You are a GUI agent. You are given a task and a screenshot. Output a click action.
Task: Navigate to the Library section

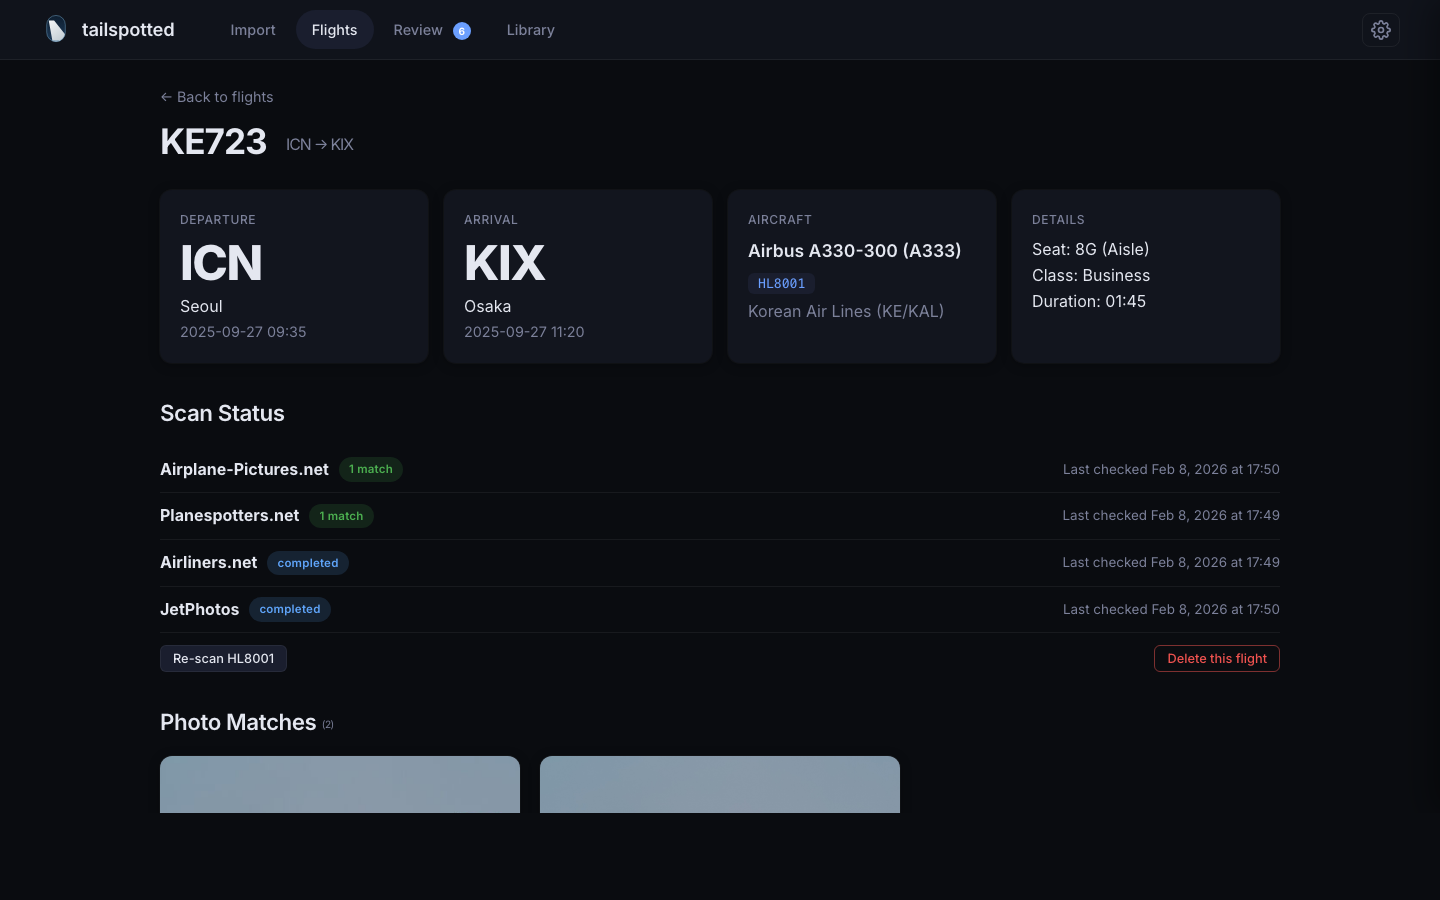click(x=531, y=30)
